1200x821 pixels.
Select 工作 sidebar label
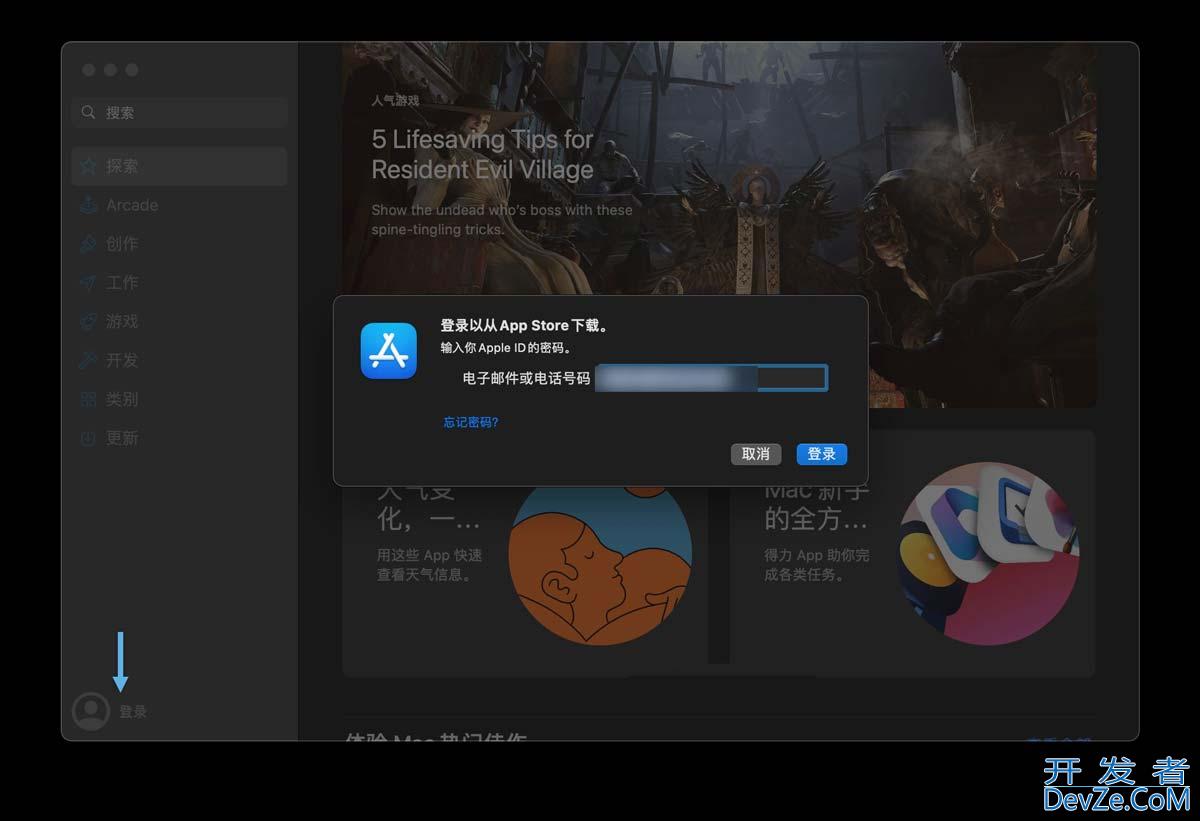122,283
